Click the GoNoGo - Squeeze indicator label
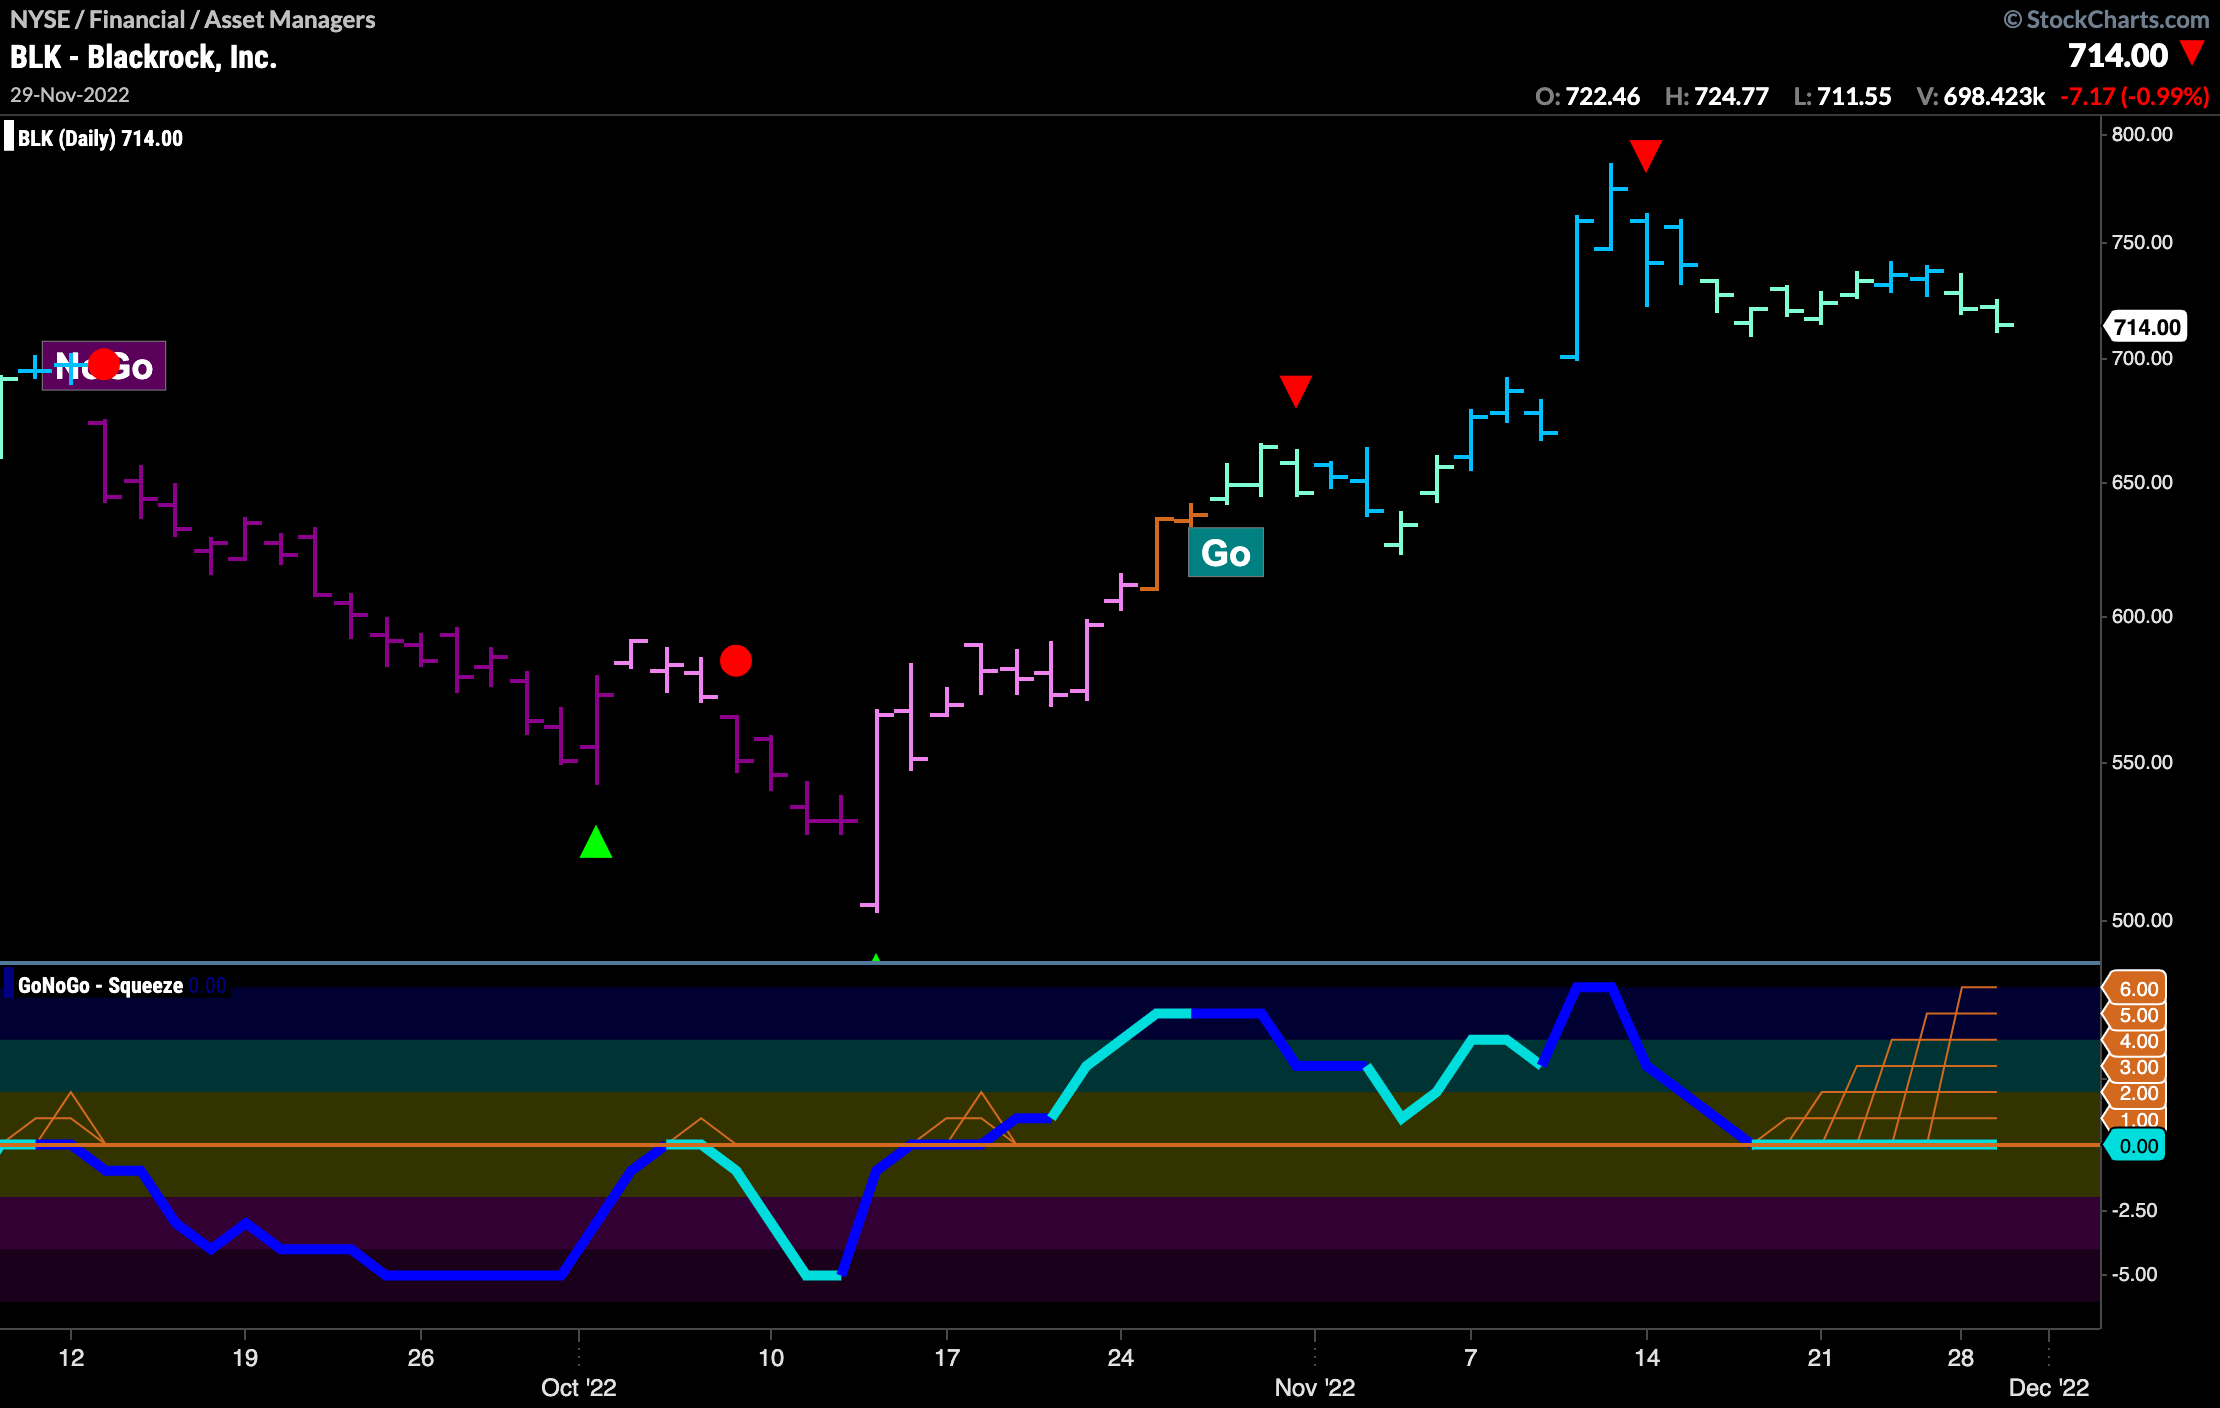Image resolution: width=2220 pixels, height=1408 pixels. pos(100,985)
